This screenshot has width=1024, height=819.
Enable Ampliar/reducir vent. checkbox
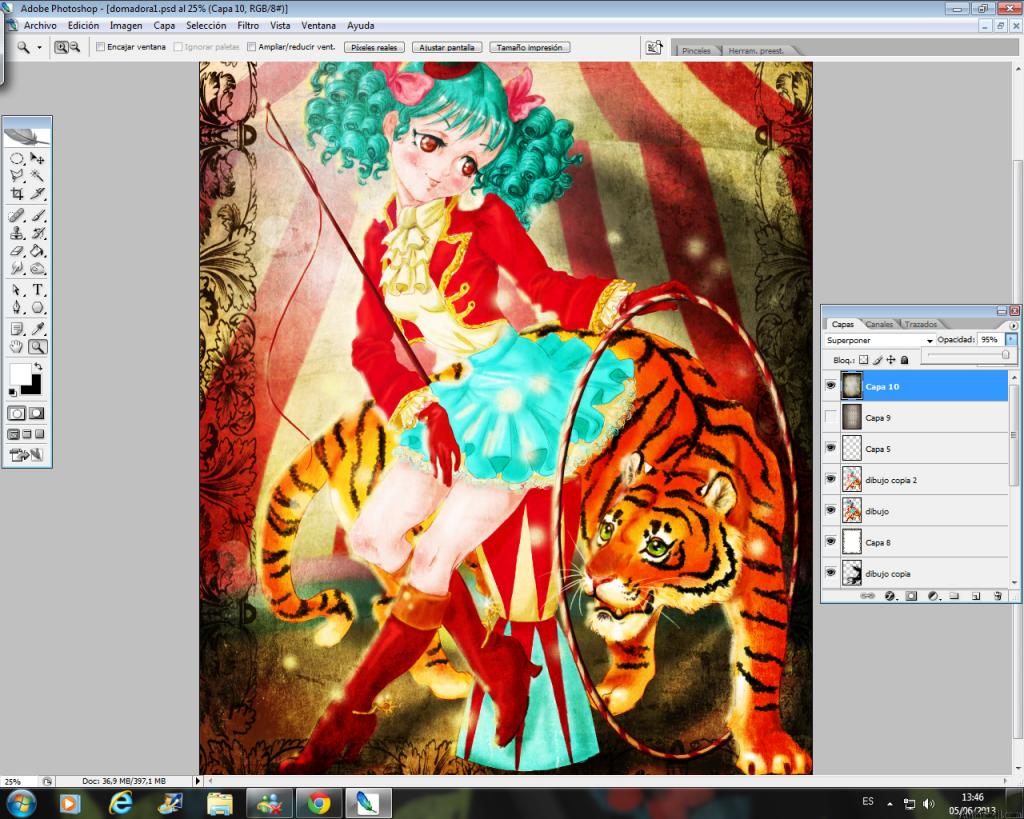tap(251, 47)
